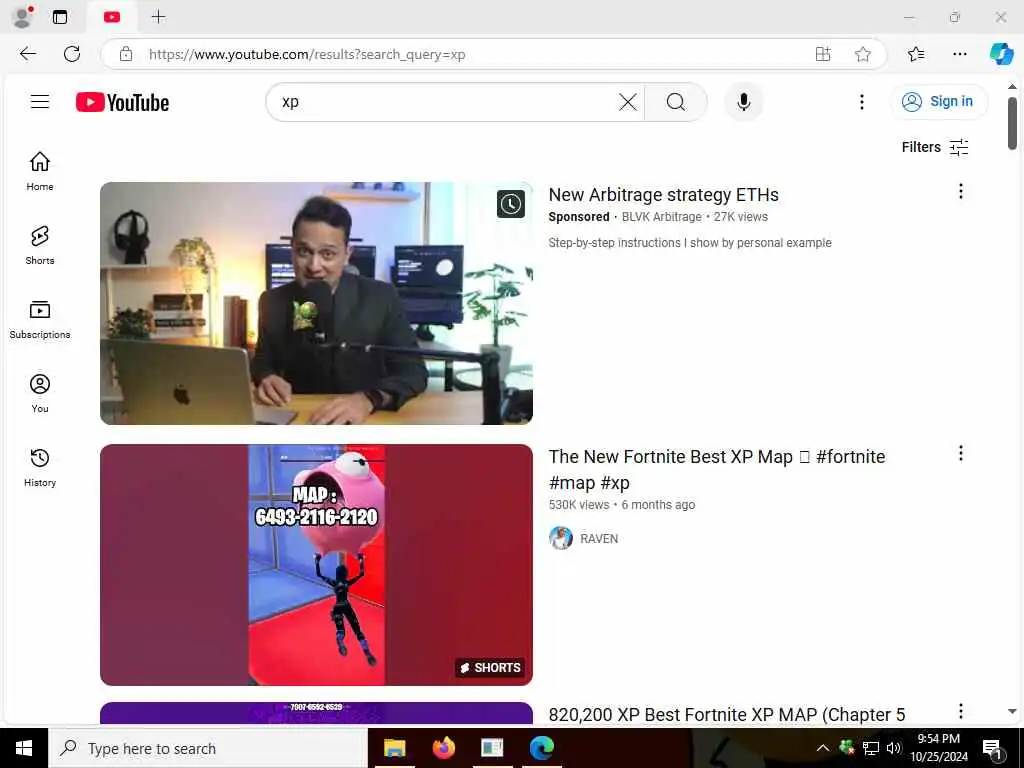Open Subscriptions in sidebar
This screenshot has height=768, width=1024.
pyautogui.click(x=40, y=319)
